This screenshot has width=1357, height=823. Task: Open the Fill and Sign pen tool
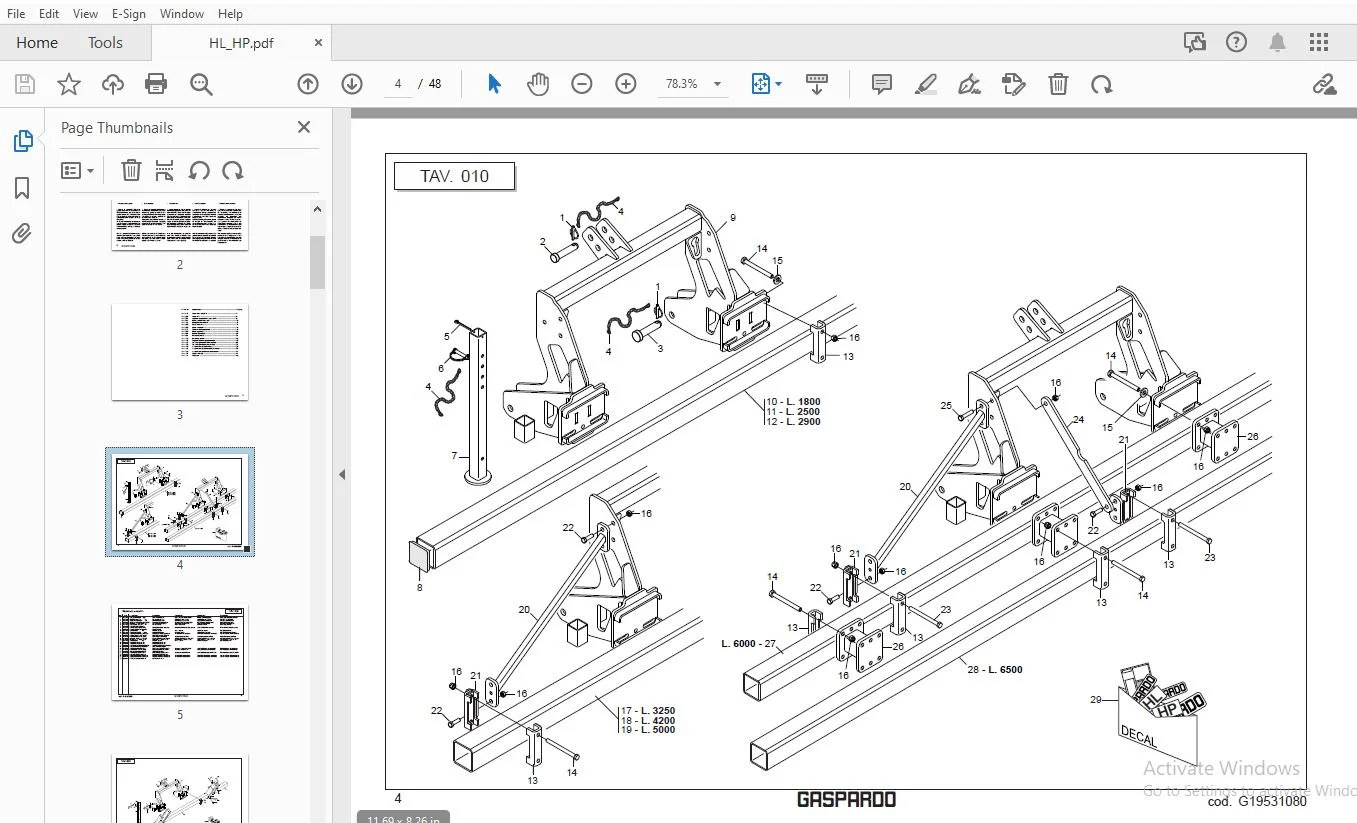[x=969, y=84]
